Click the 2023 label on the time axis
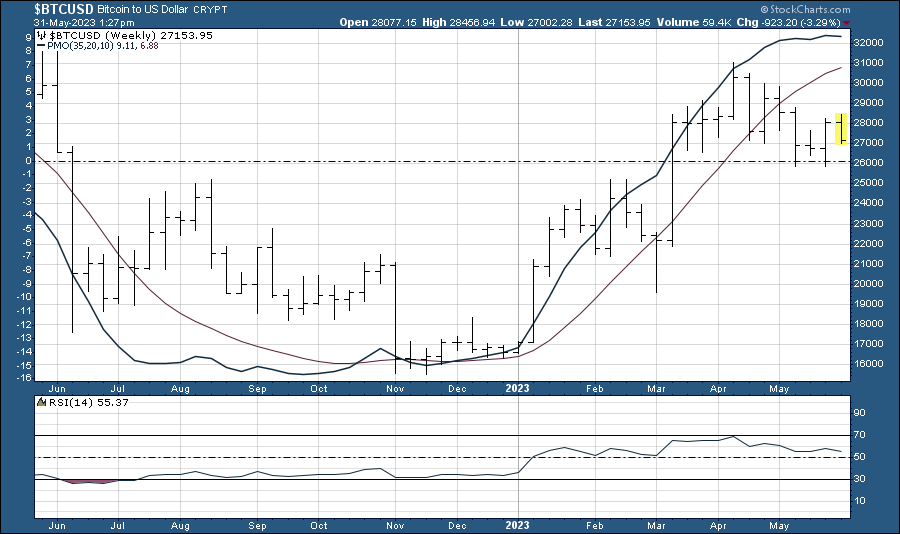Screen dimensions: 900x534 click(x=518, y=385)
